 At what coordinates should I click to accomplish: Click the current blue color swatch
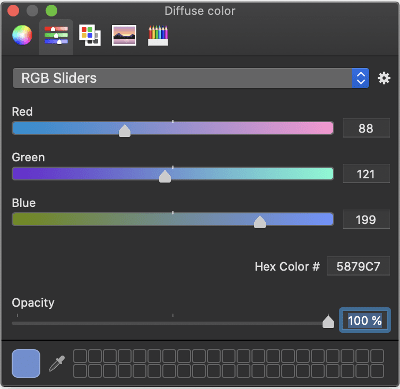[26, 363]
